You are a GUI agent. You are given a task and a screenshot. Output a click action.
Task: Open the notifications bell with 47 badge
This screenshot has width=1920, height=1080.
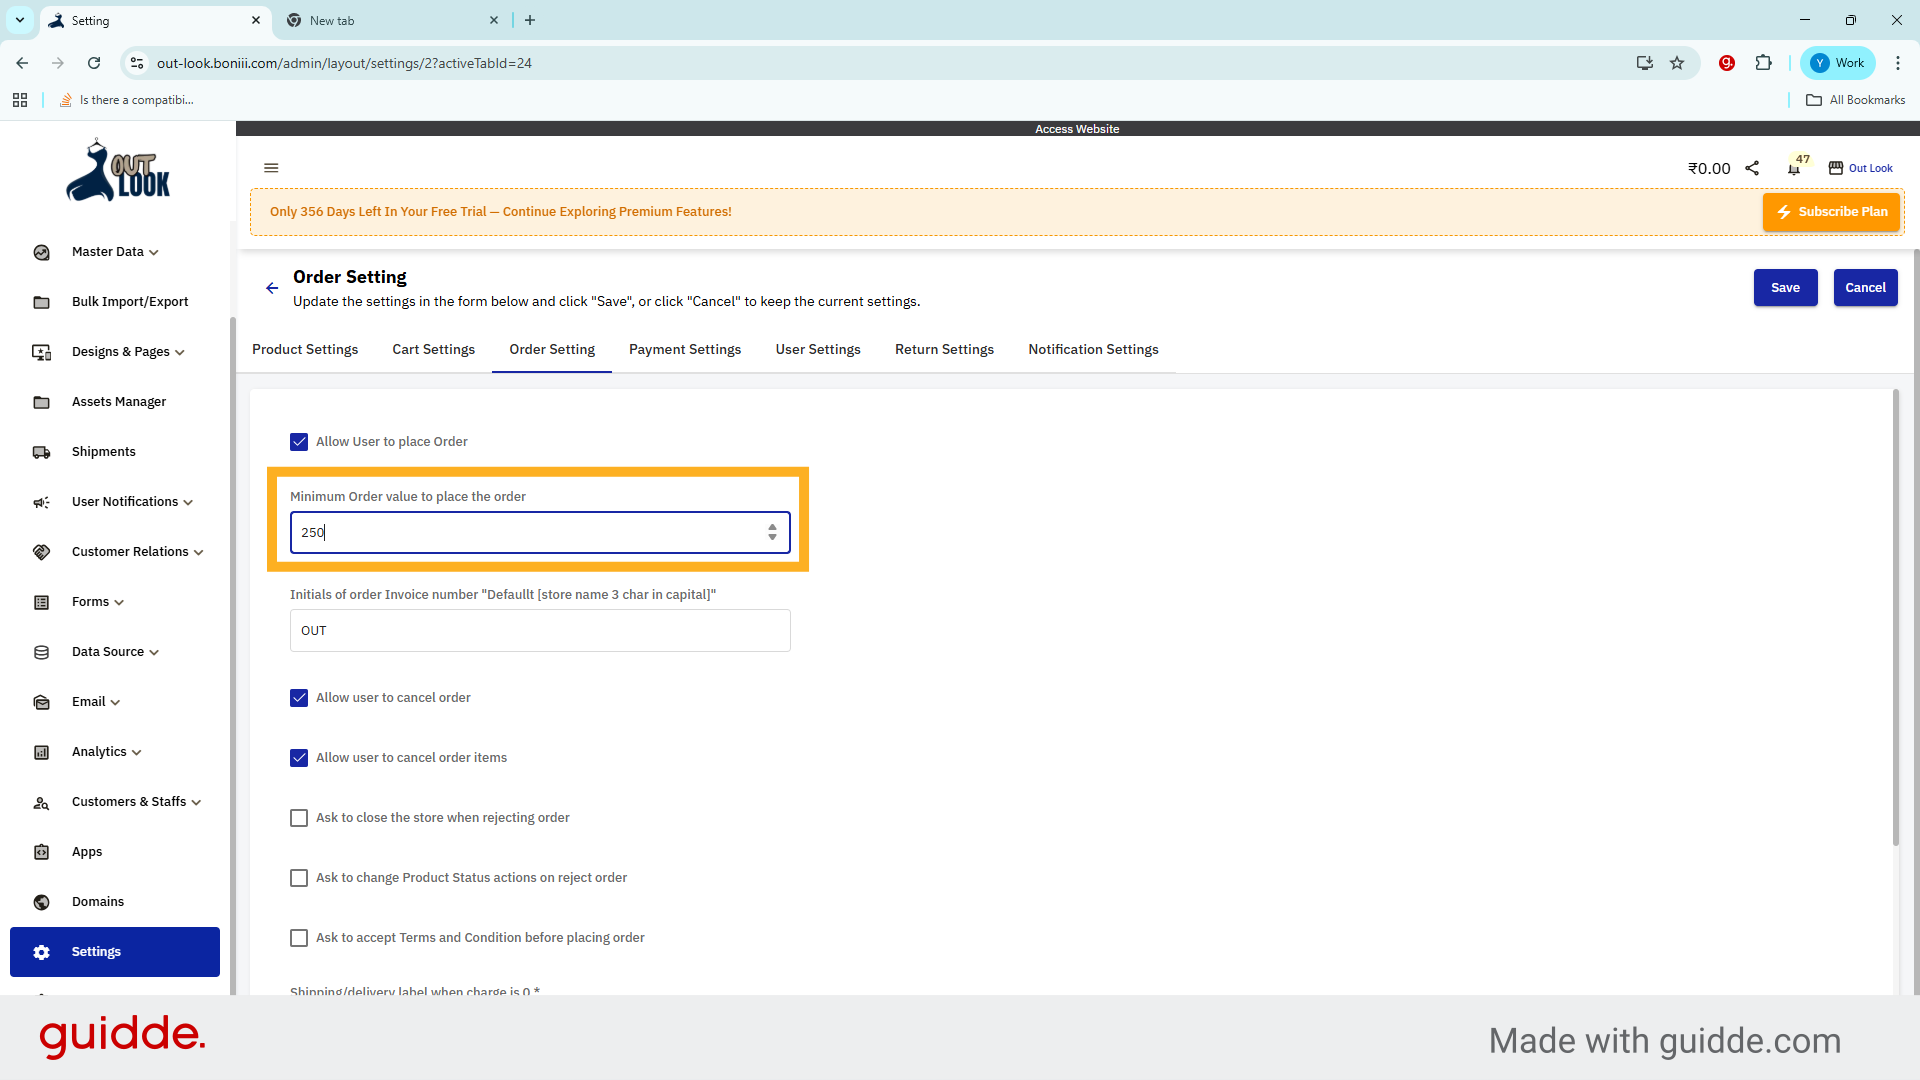coord(1796,166)
